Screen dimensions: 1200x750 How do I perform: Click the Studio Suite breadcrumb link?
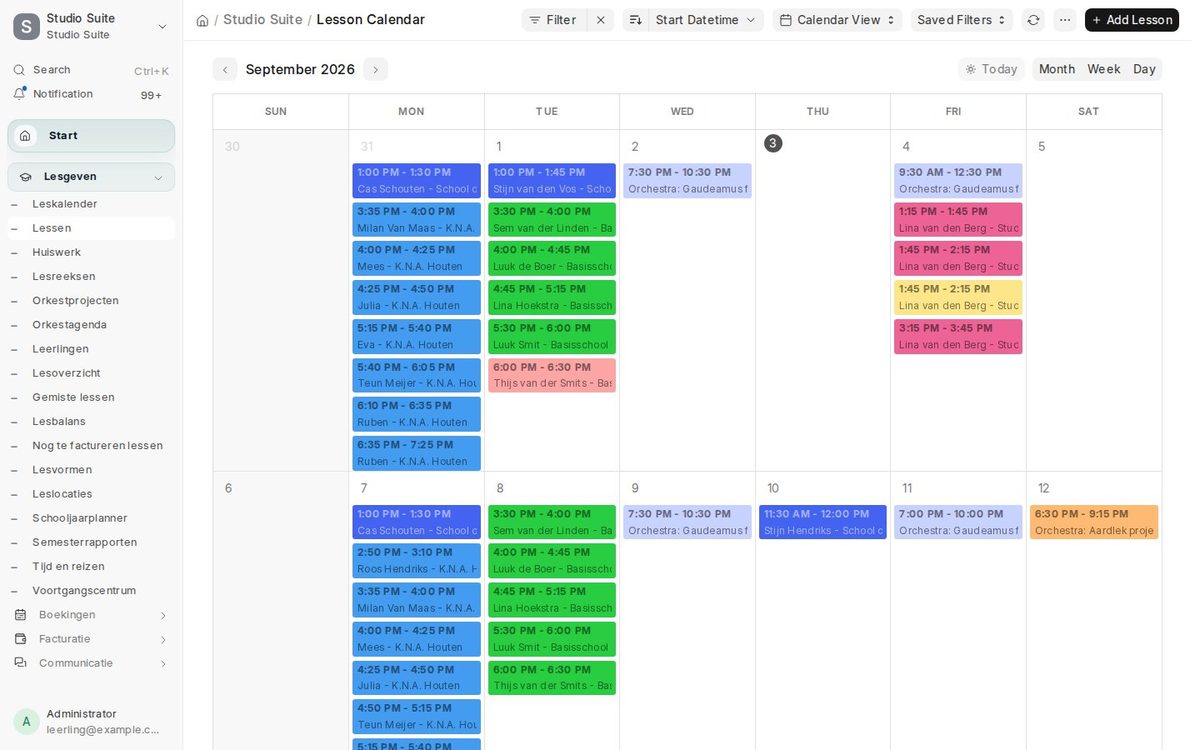tap(262, 20)
